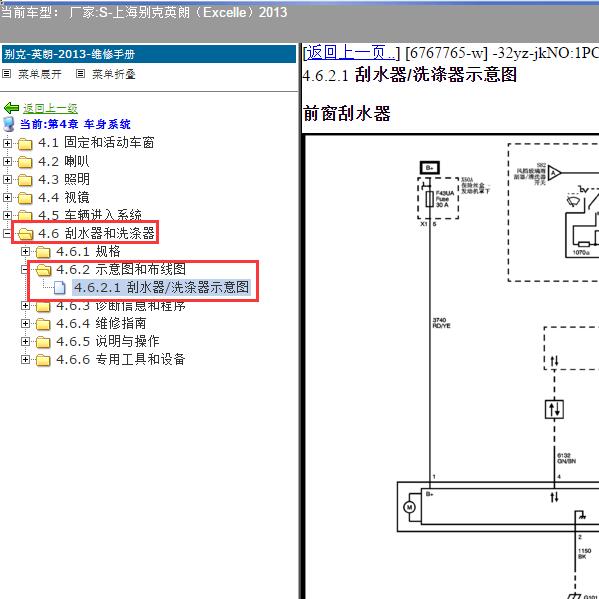Click folder icon for 4.3 照明
599x599 pixels.
[x=25, y=180]
